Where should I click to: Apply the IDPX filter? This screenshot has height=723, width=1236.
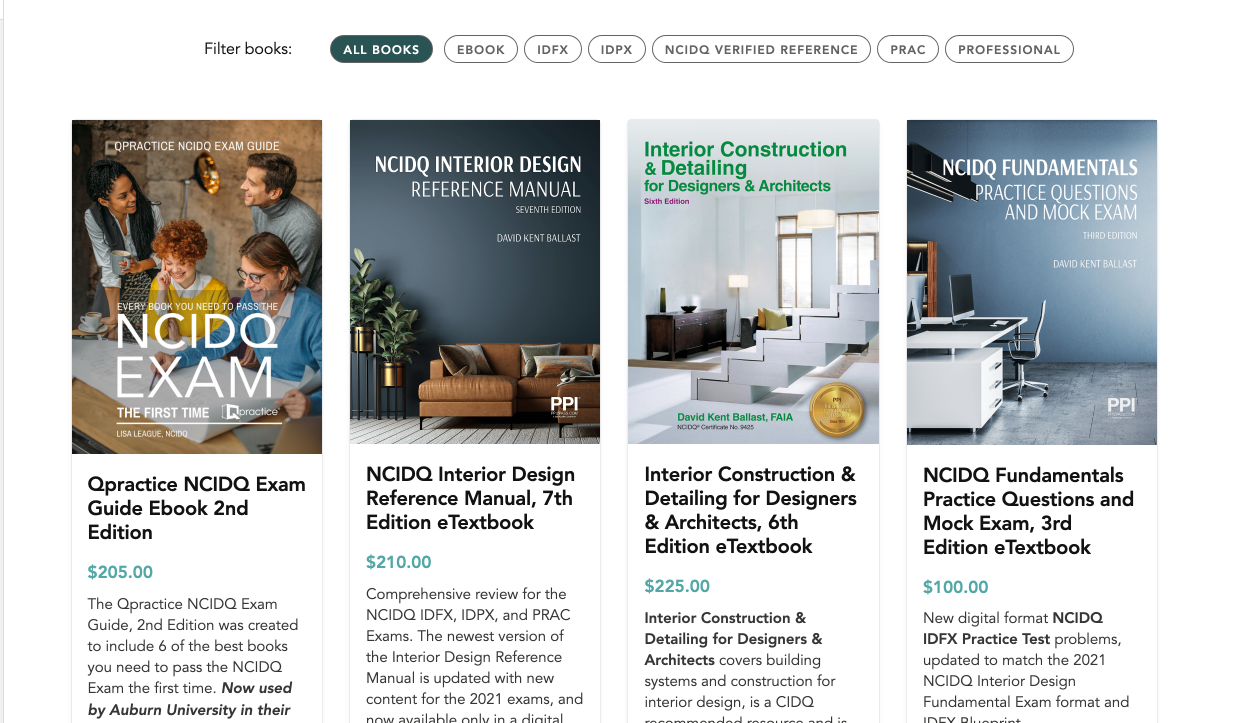coord(617,49)
